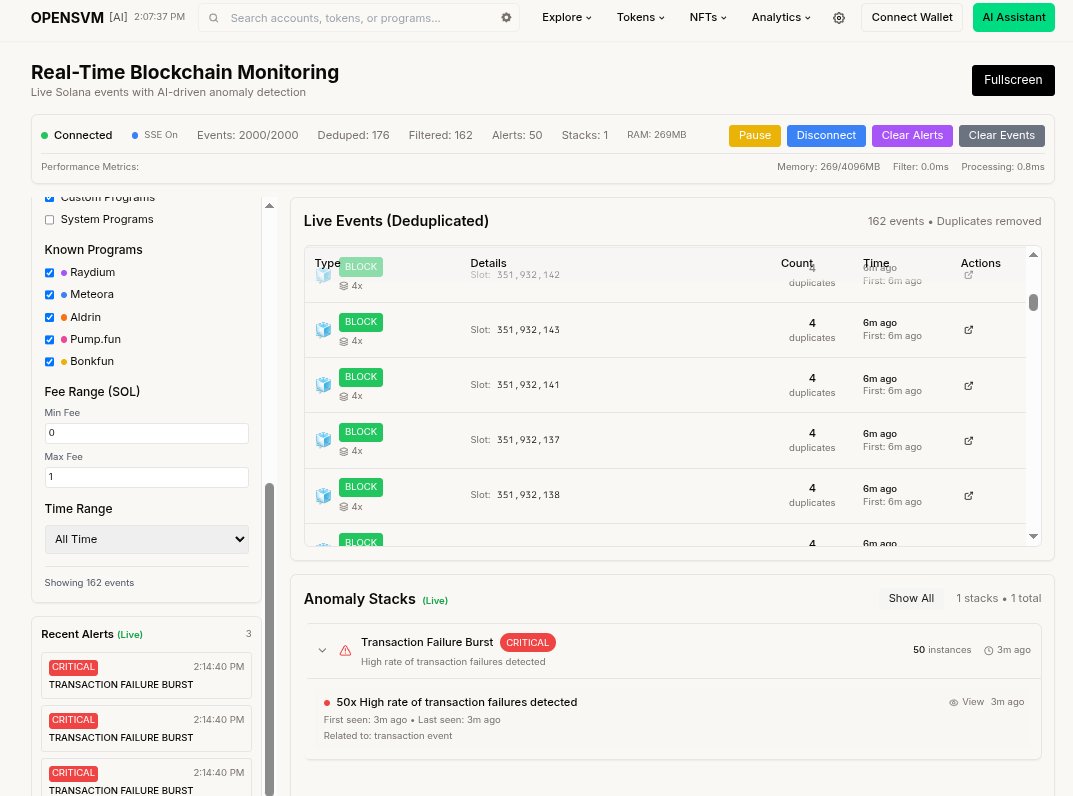Enable the System Programs checkbox
Screen dimensions: 1073x796
[49, 219]
